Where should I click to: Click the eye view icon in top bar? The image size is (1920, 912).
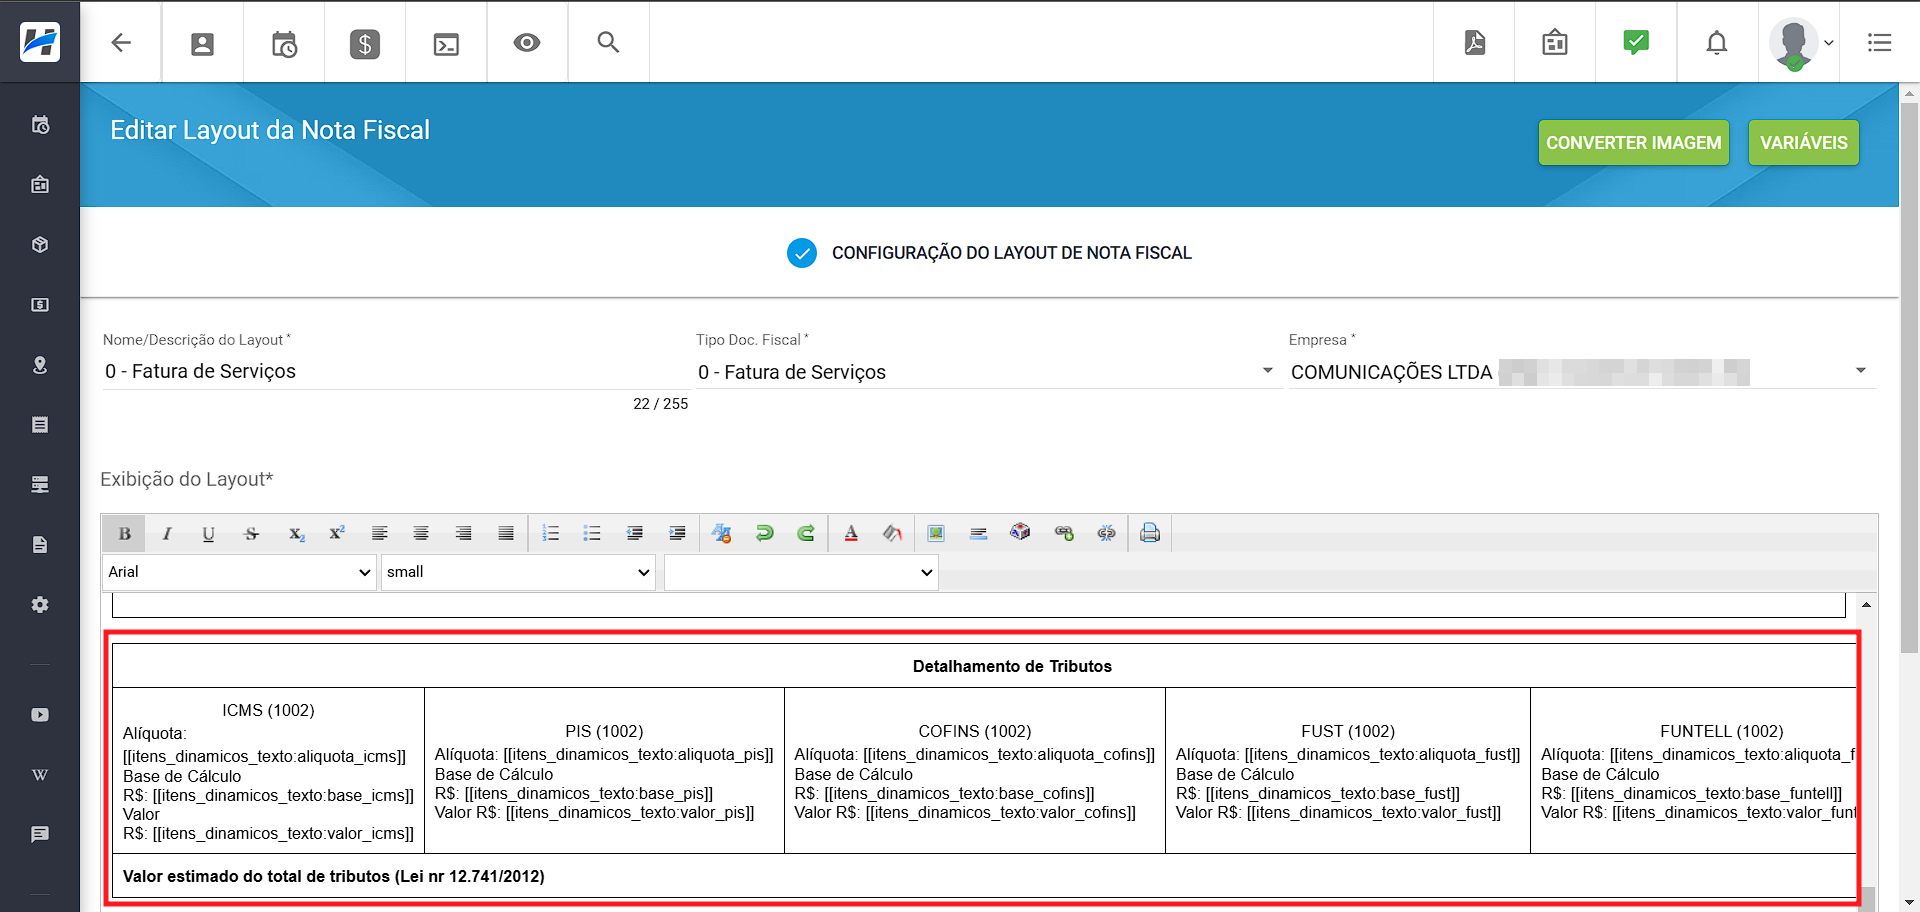coord(527,43)
